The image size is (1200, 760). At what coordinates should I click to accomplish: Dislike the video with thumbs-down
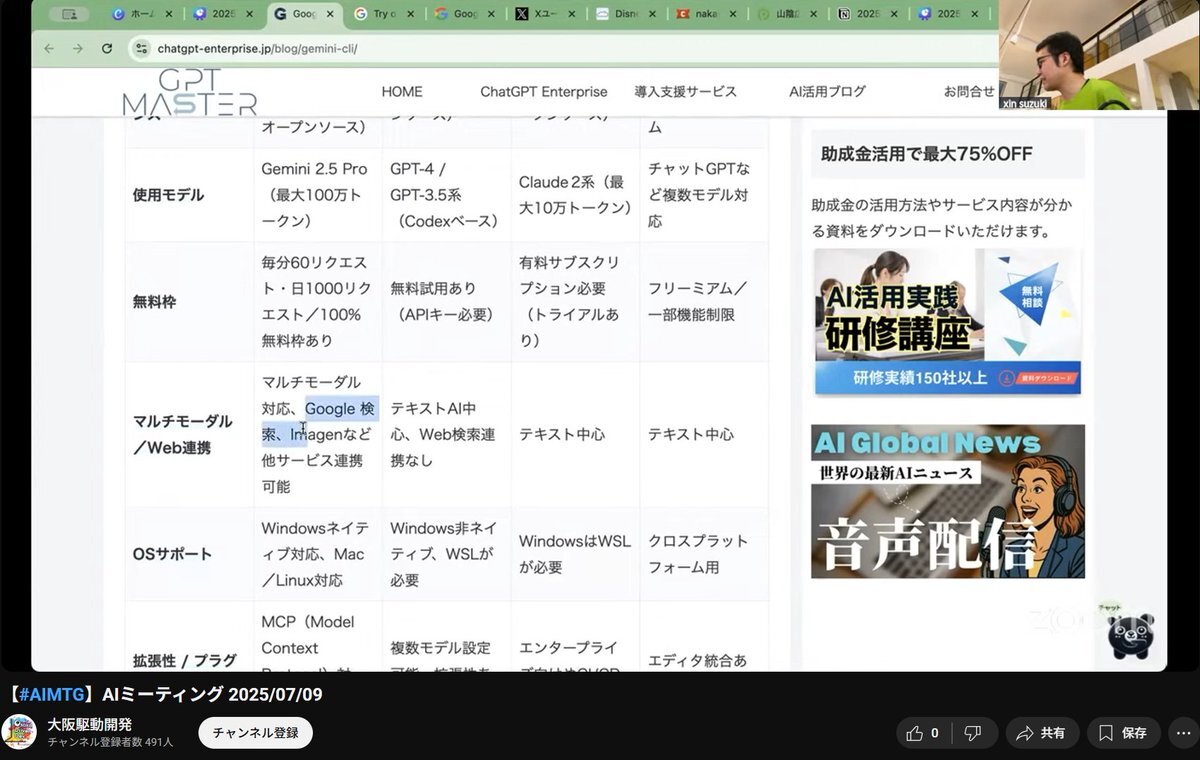973,733
